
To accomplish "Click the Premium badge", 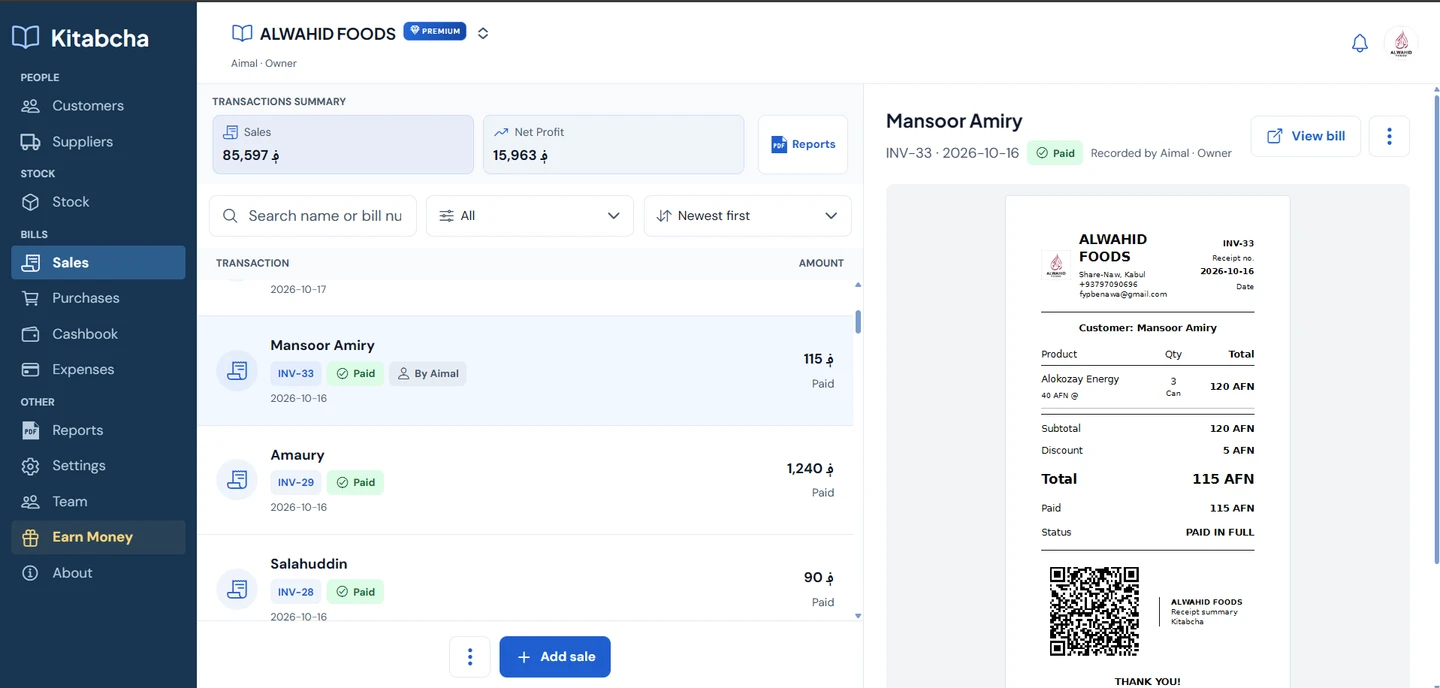I will pyautogui.click(x=435, y=31).
